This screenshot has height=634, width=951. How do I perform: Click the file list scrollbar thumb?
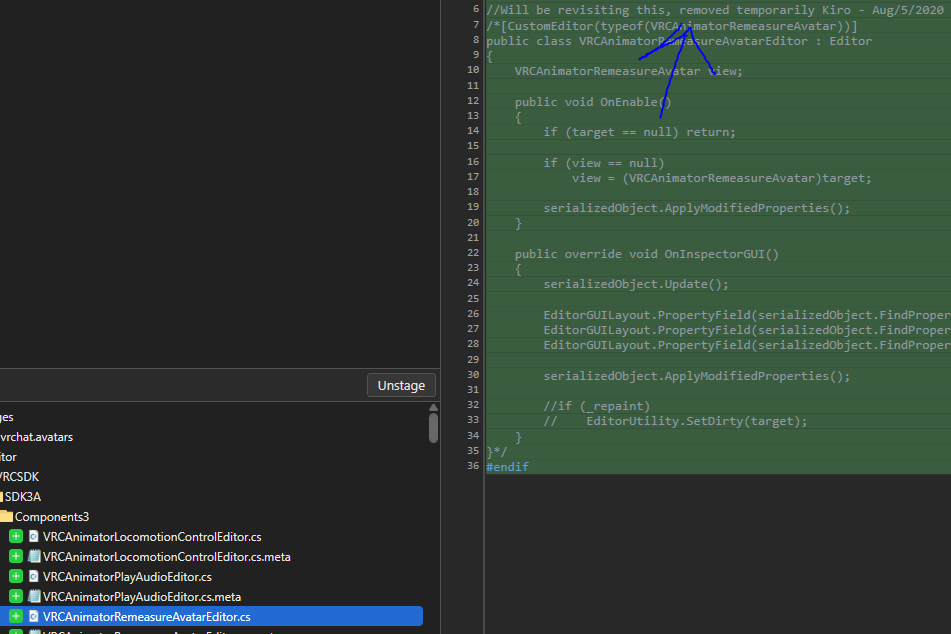[x=433, y=428]
